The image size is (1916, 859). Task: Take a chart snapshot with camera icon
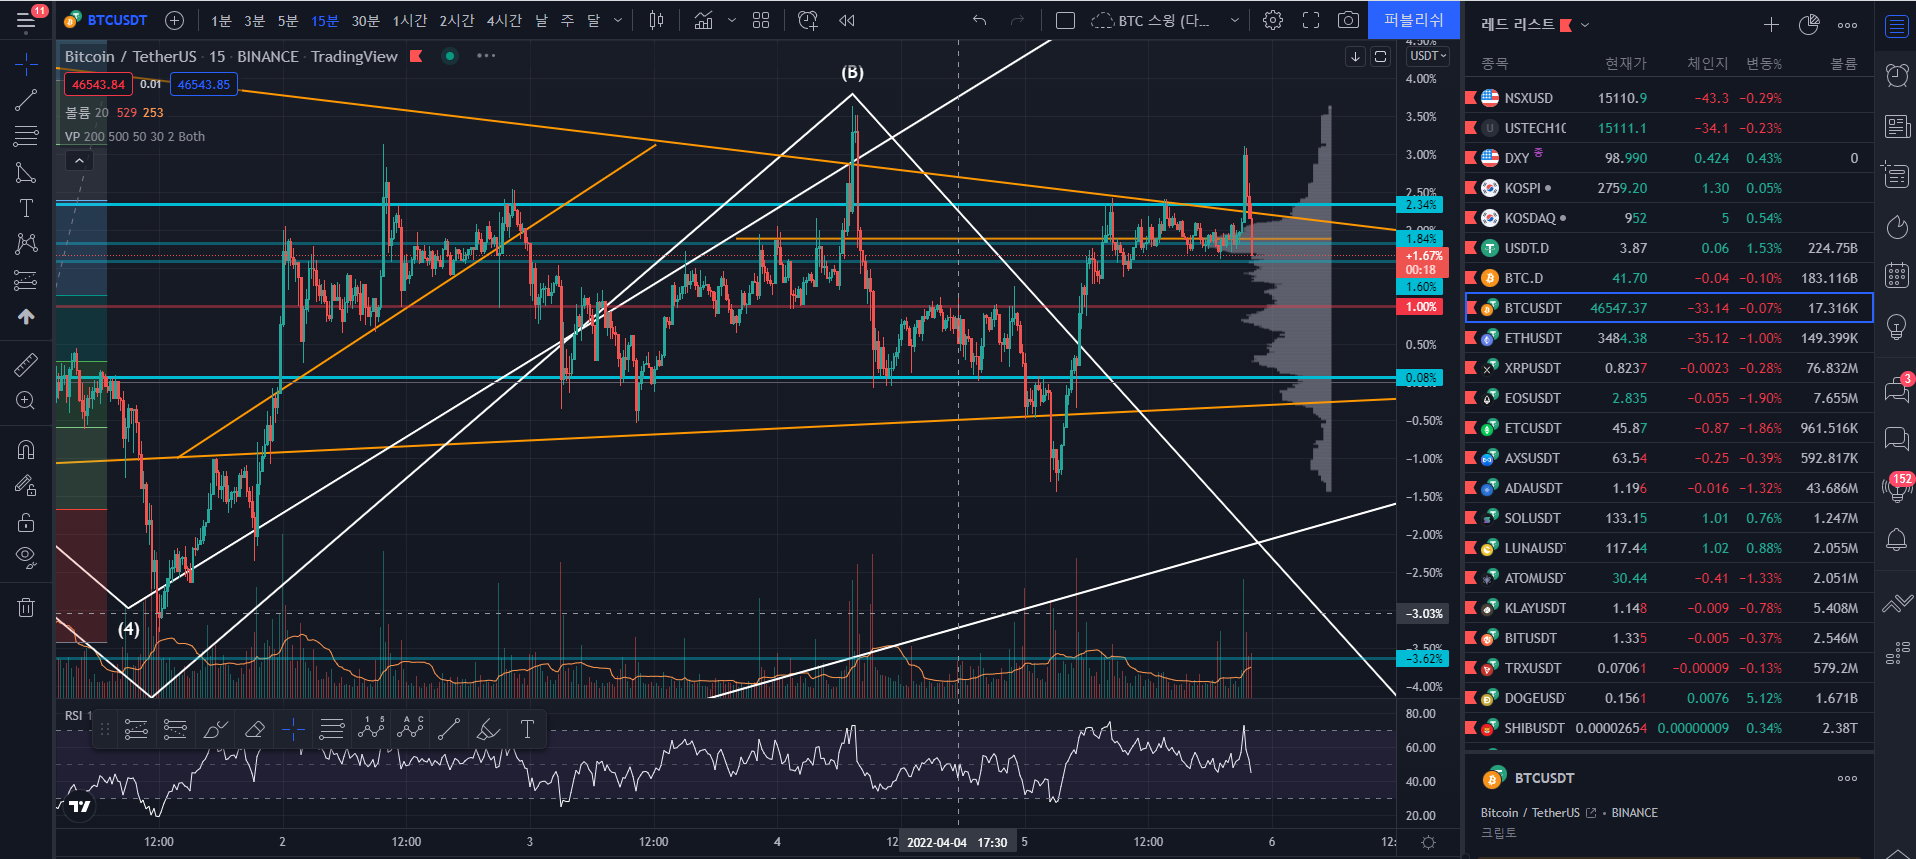point(1348,20)
